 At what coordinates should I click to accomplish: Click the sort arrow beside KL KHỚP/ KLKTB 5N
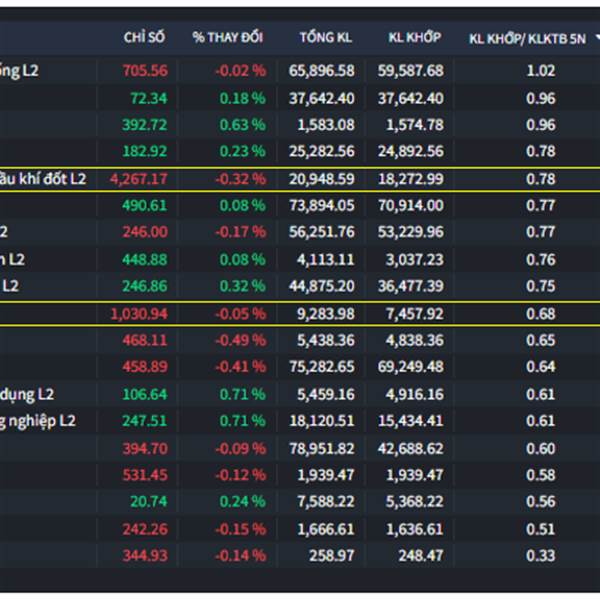point(597,37)
